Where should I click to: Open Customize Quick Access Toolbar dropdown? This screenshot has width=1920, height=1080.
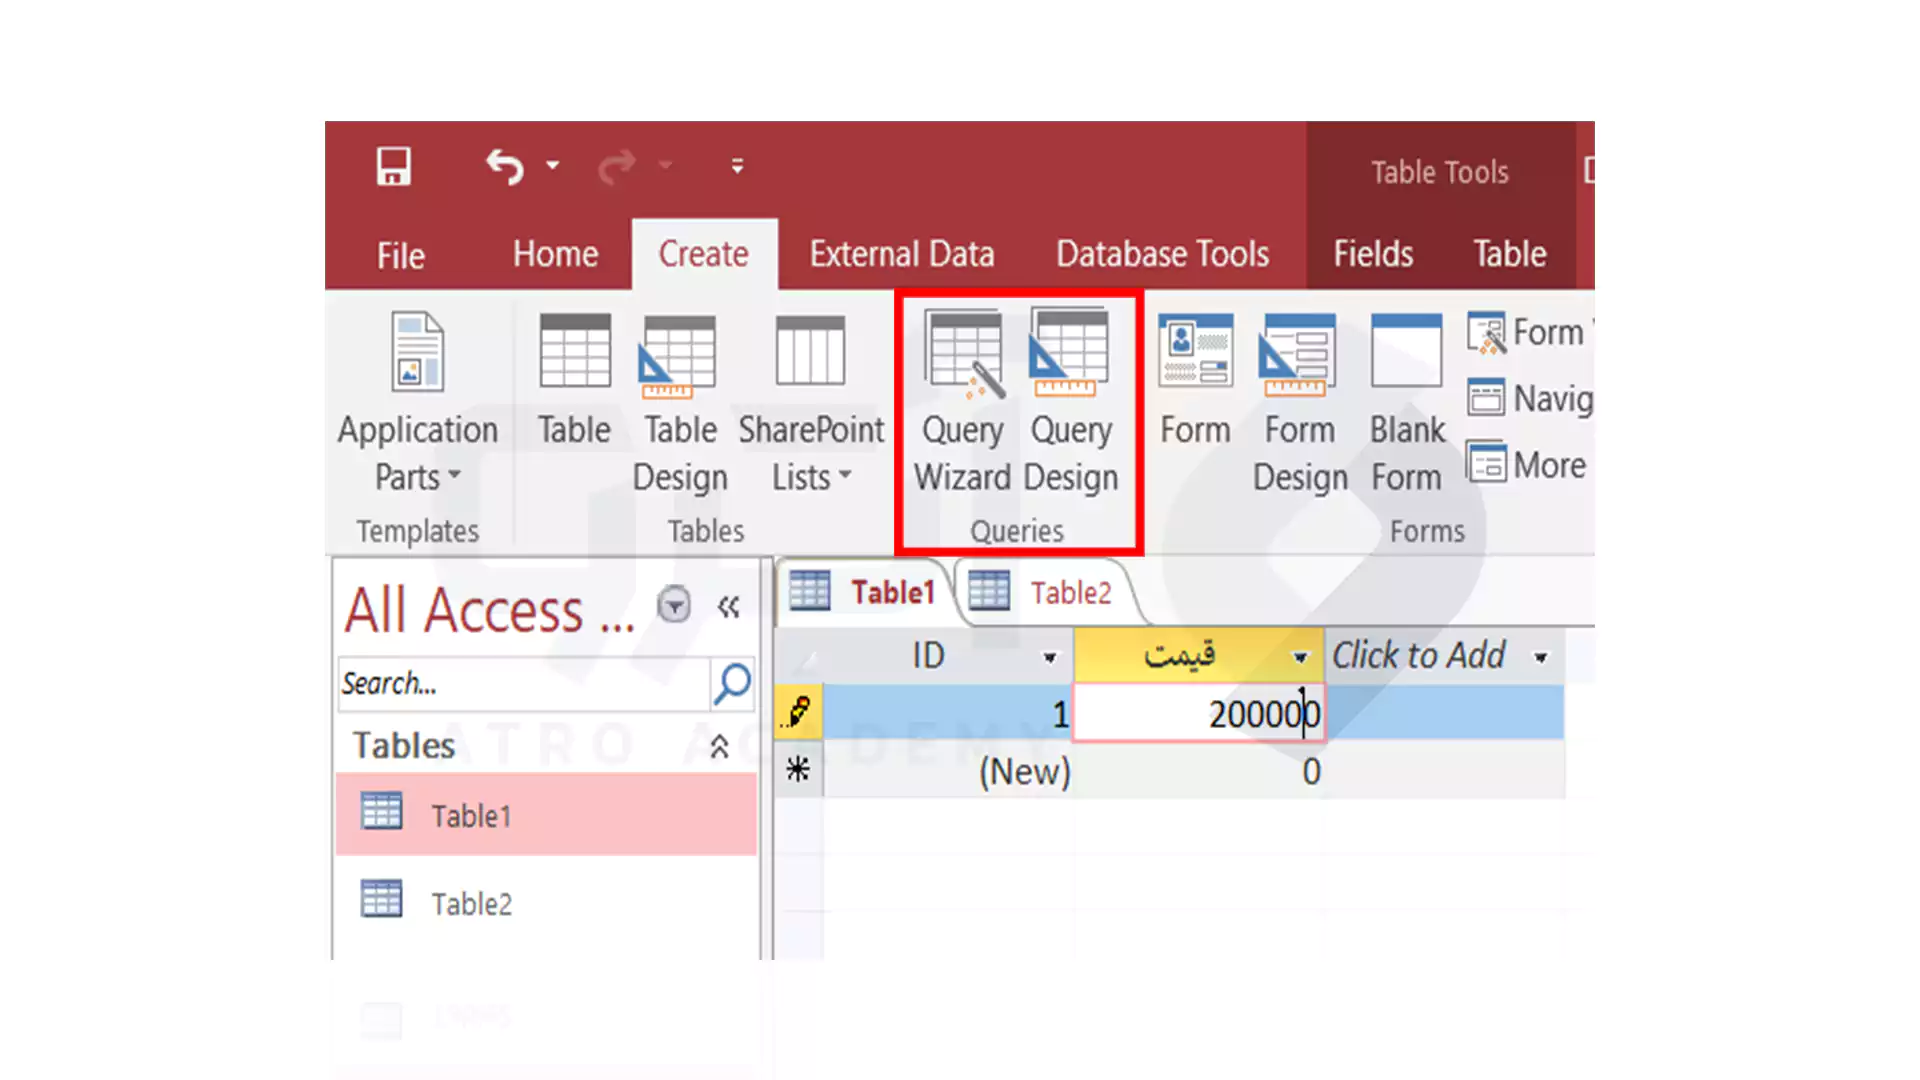[x=737, y=166]
